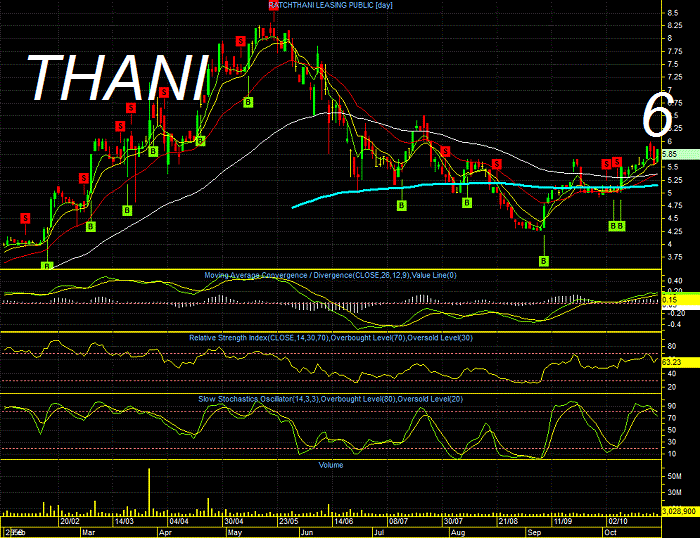Click the 90 stochastic axis label
The image size is (700, 538).
[671, 406]
